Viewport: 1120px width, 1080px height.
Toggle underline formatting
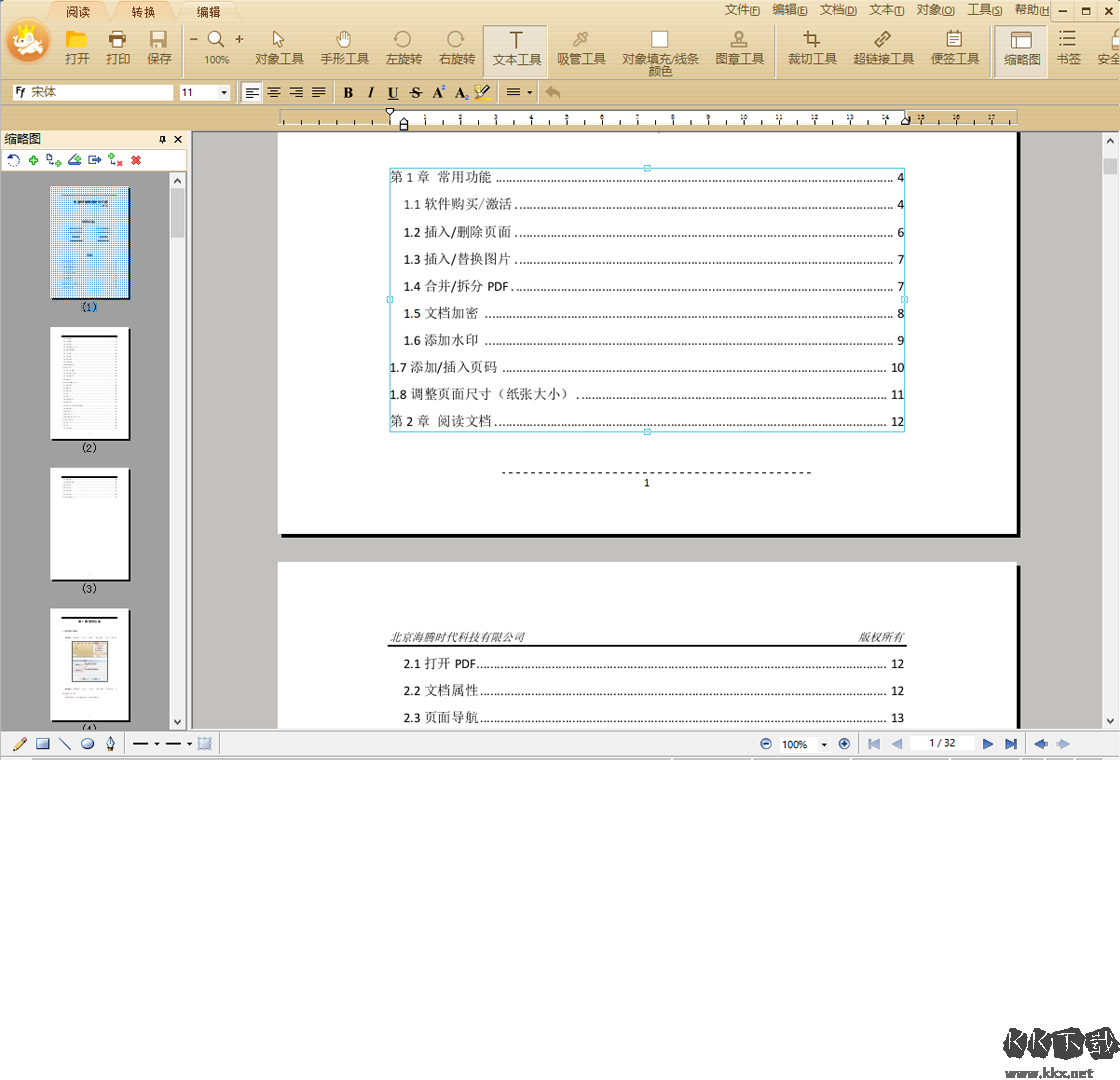click(393, 92)
